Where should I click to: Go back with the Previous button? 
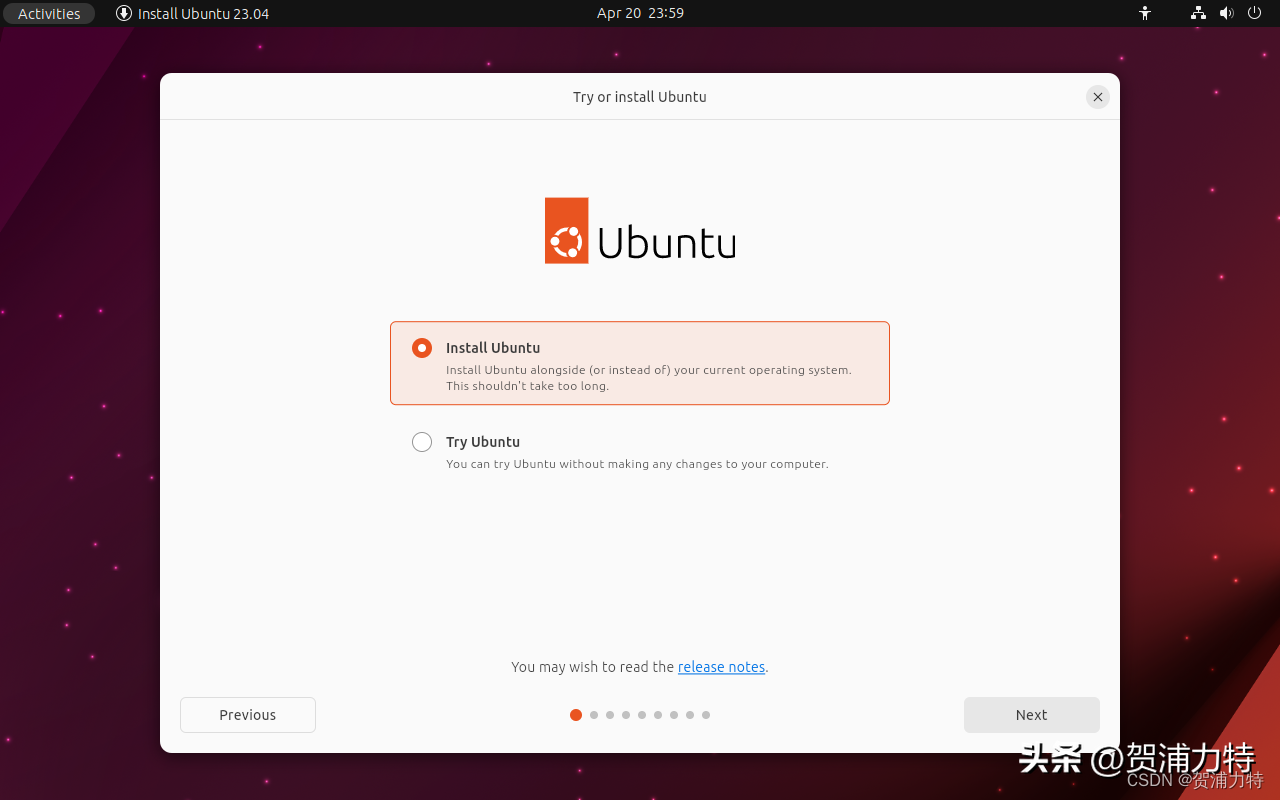(x=248, y=715)
